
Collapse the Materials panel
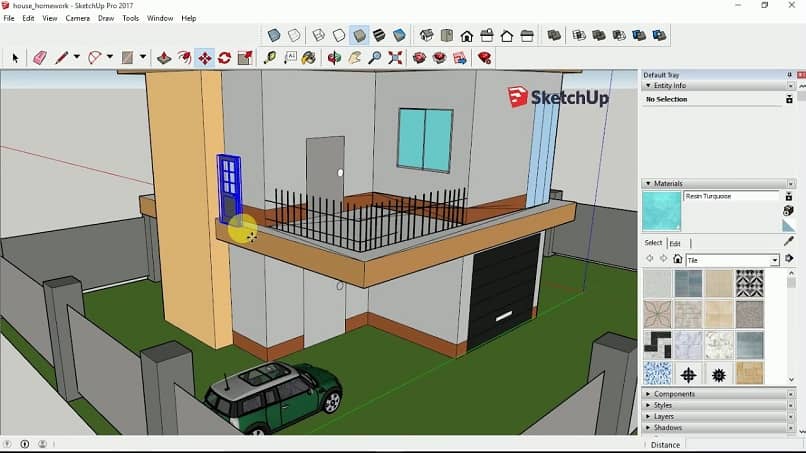pyautogui.click(x=648, y=183)
